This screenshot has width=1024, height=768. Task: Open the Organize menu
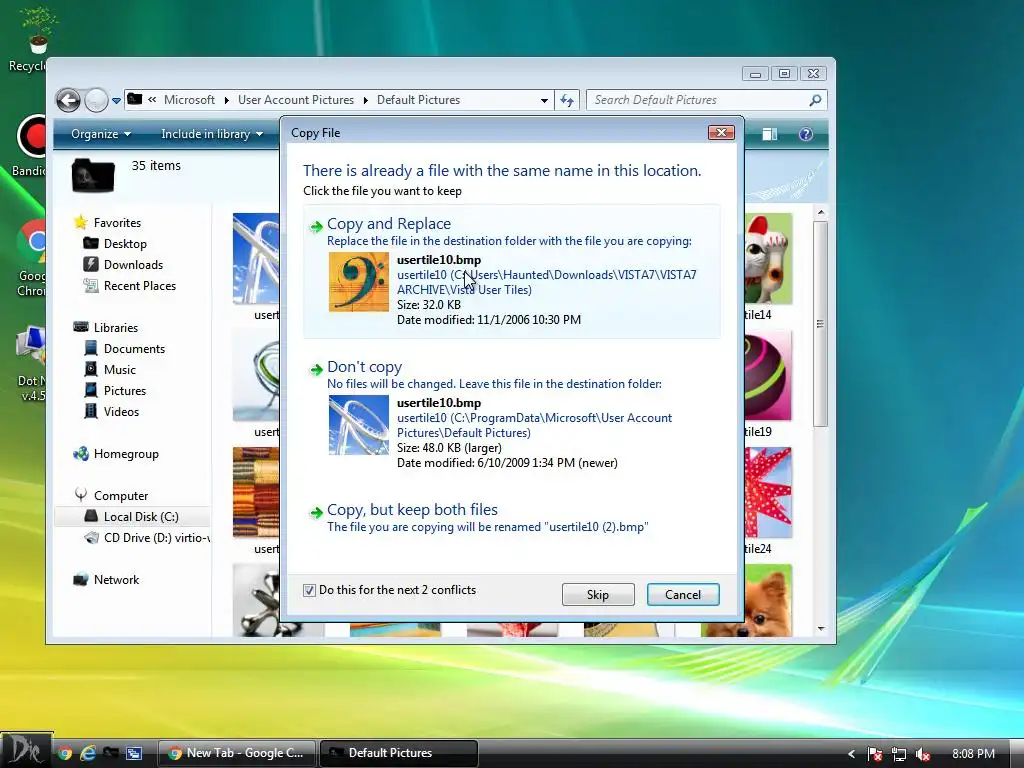[x=101, y=134]
